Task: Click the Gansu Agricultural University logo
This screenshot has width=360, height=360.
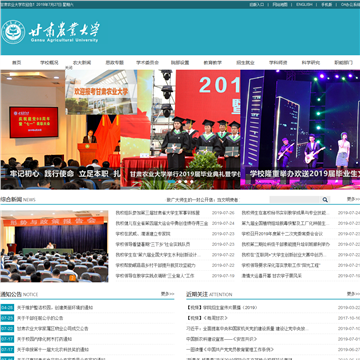Action: pos(50,32)
